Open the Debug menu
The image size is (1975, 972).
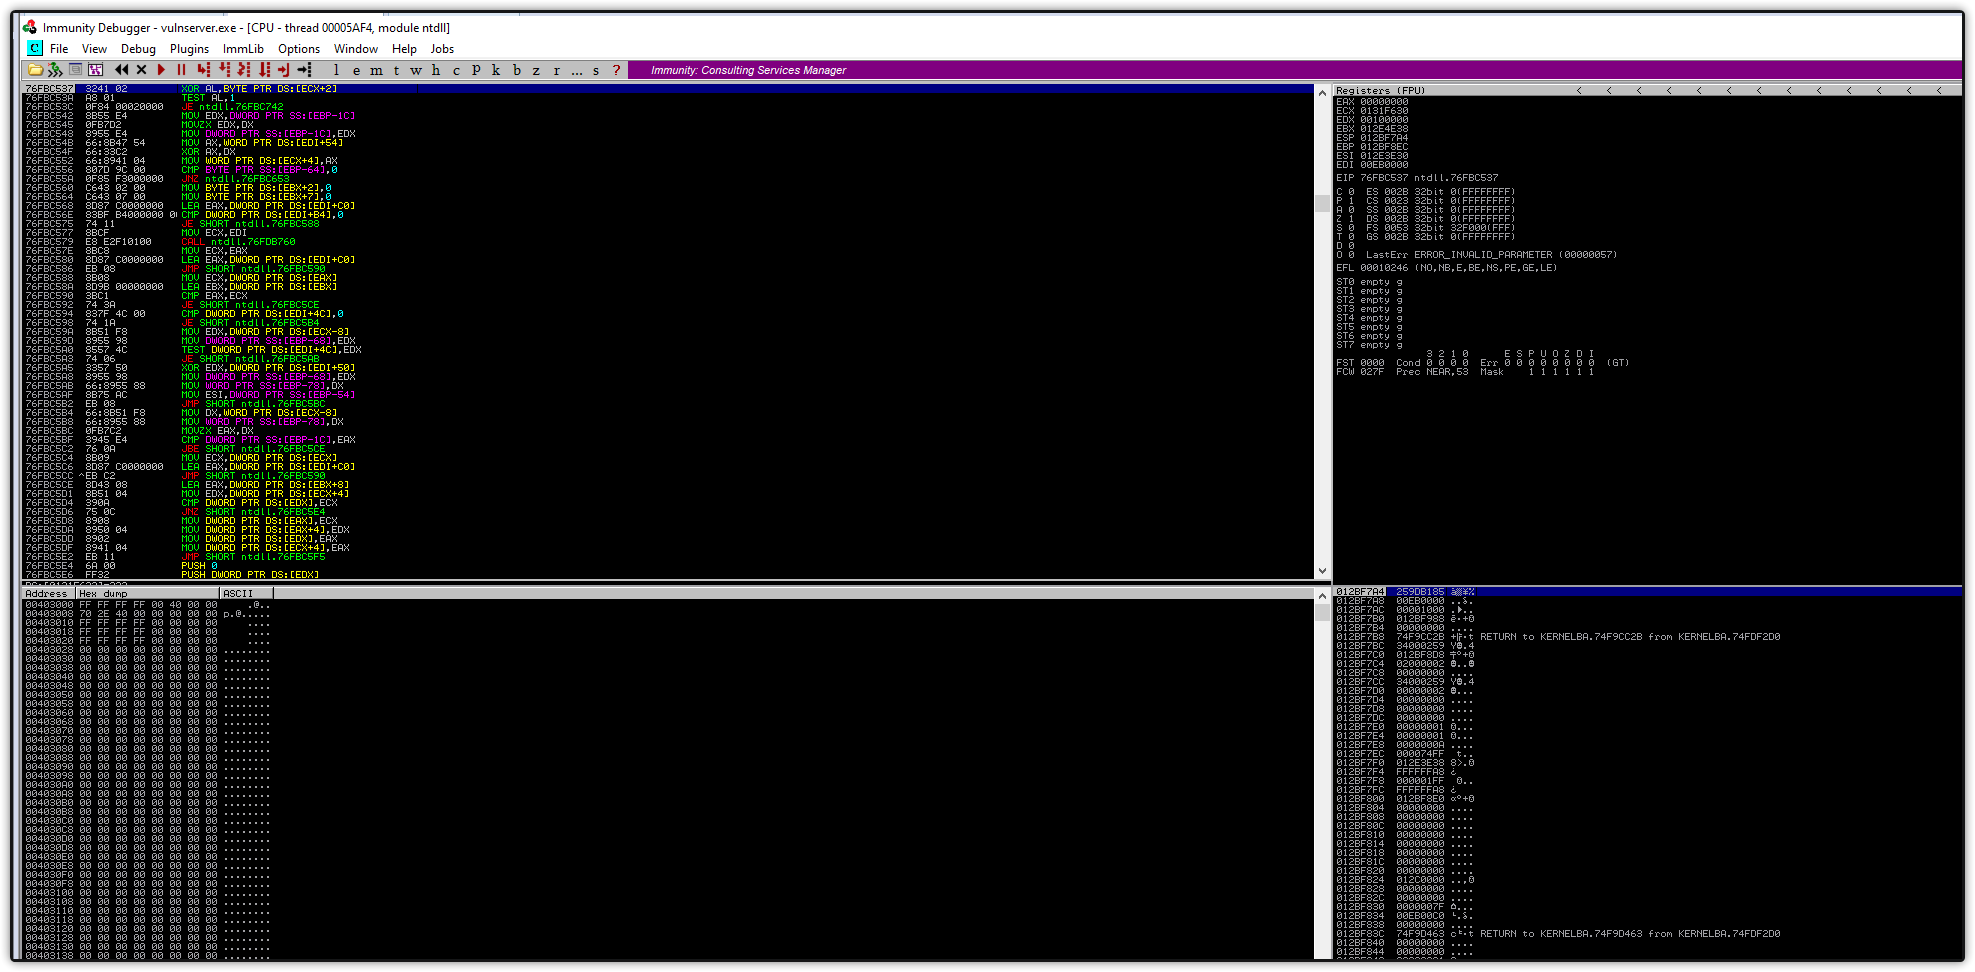[x=138, y=49]
